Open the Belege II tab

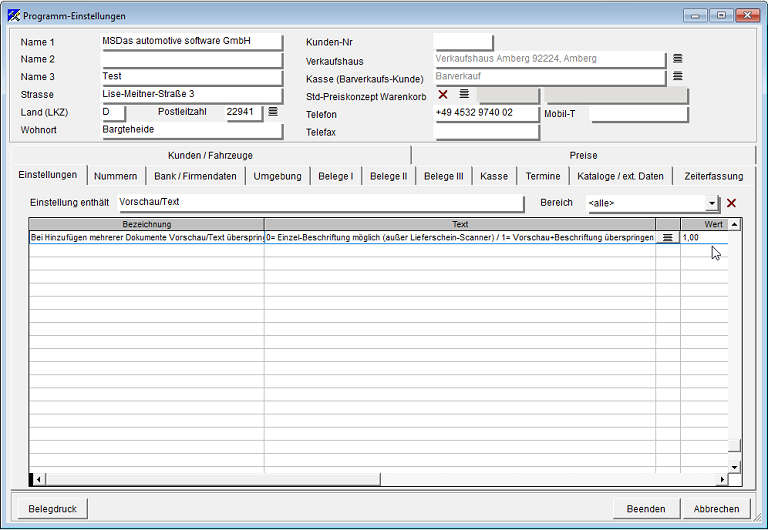(x=388, y=176)
